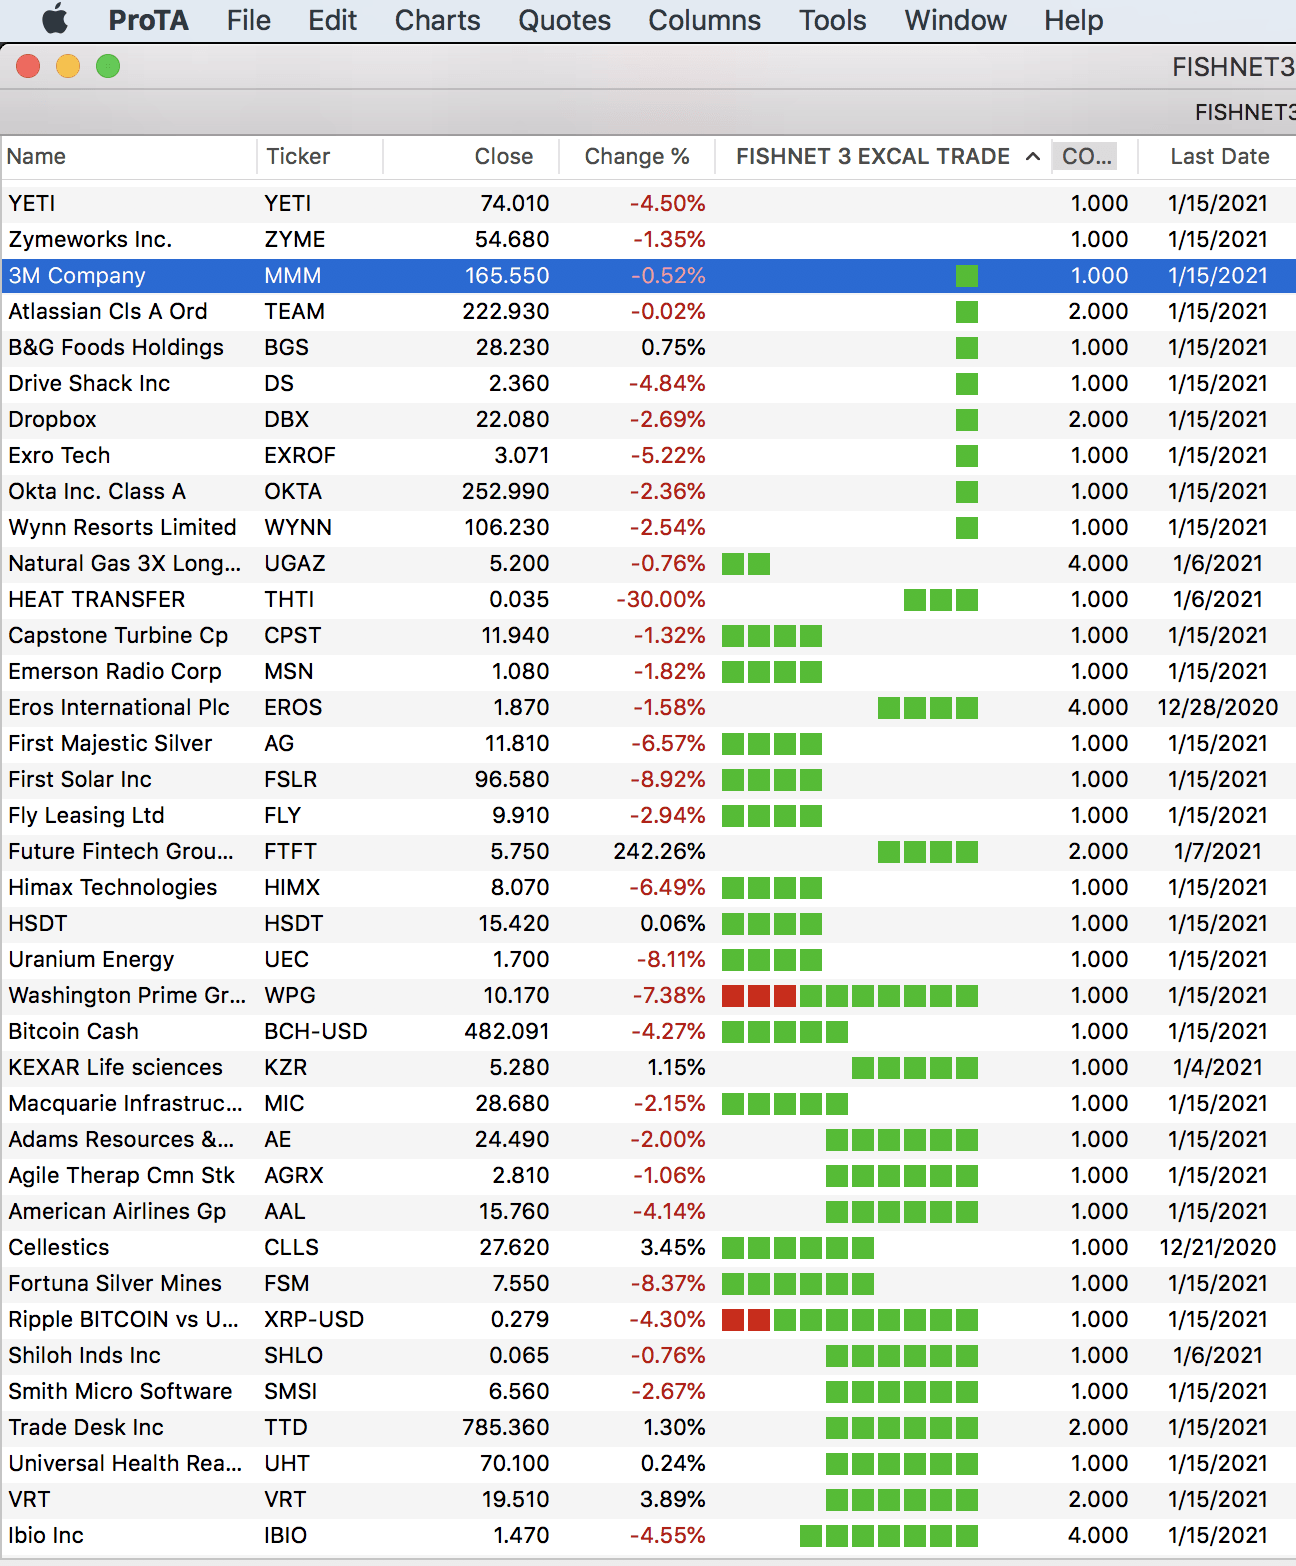The width and height of the screenshot is (1296, 1566).
Task: Select the Bitcoin Cash row
Action: (648, 1031)
